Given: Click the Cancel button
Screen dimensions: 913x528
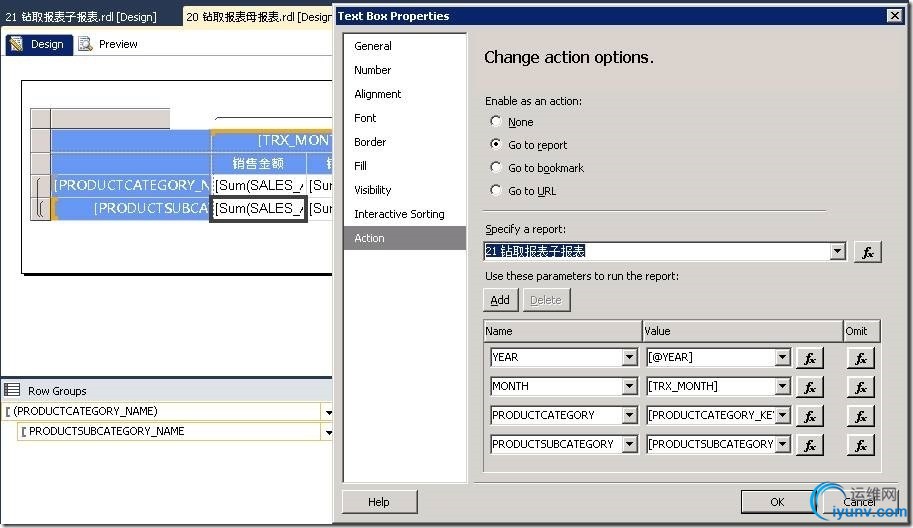Looking at the screenshot, I should 859,502.
